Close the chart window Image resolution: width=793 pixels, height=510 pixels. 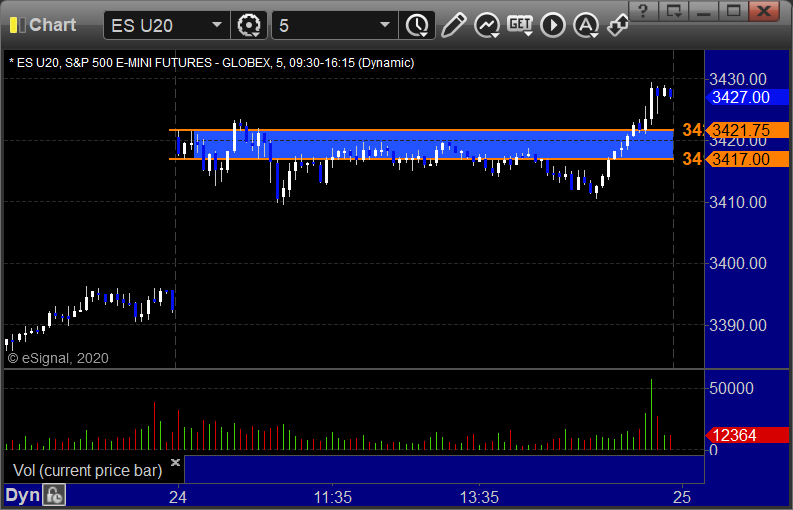764,11
